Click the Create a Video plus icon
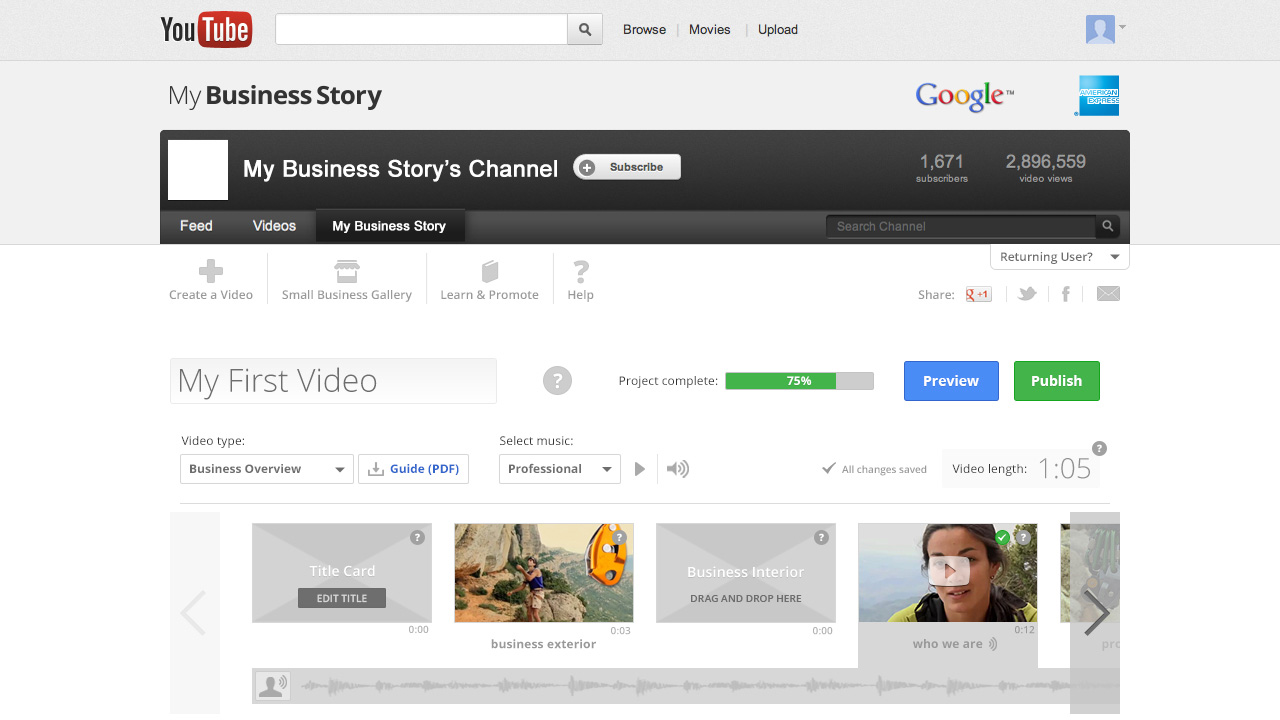Viewport: 1280px width, 720px height. (210, 271)
